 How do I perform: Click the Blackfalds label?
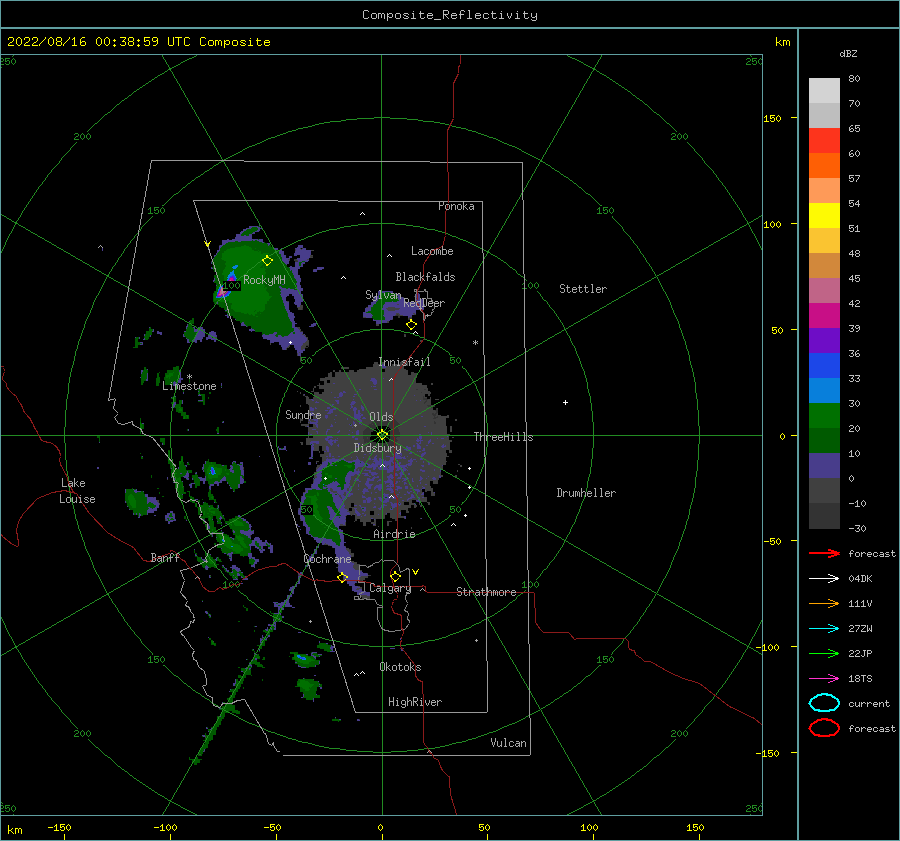click(x=425, y=277)
